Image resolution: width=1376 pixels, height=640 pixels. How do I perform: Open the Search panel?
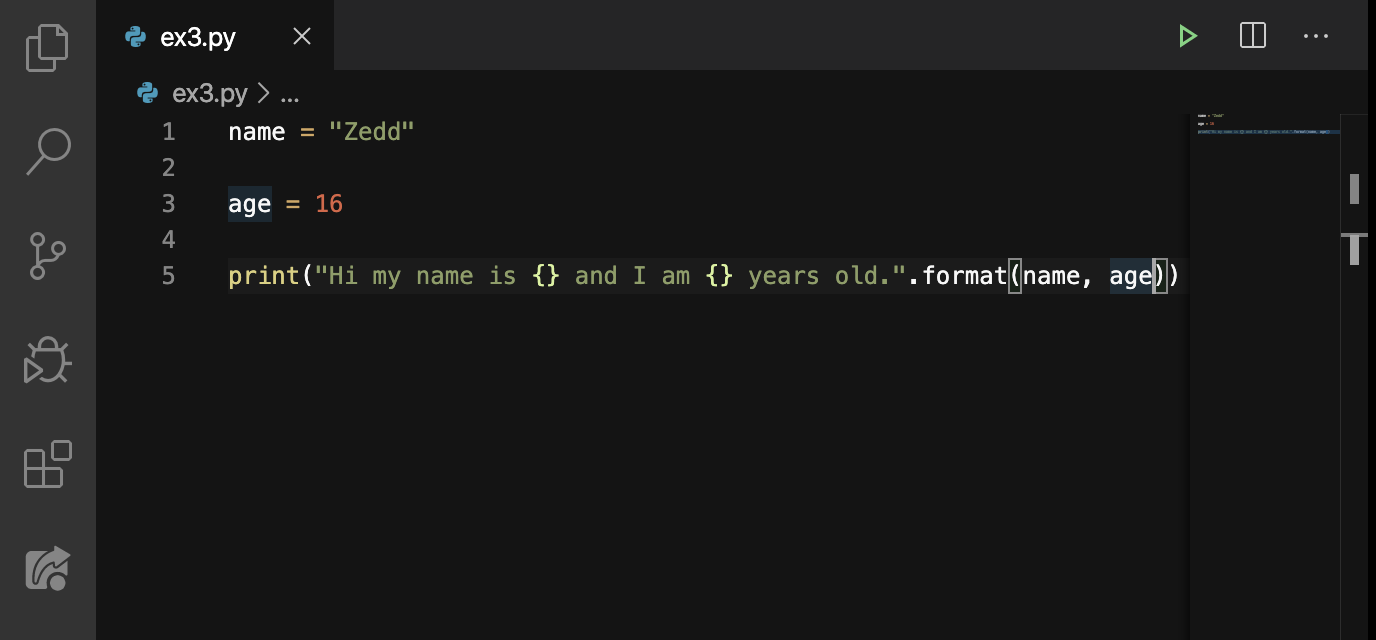click(x=46, y=150)
